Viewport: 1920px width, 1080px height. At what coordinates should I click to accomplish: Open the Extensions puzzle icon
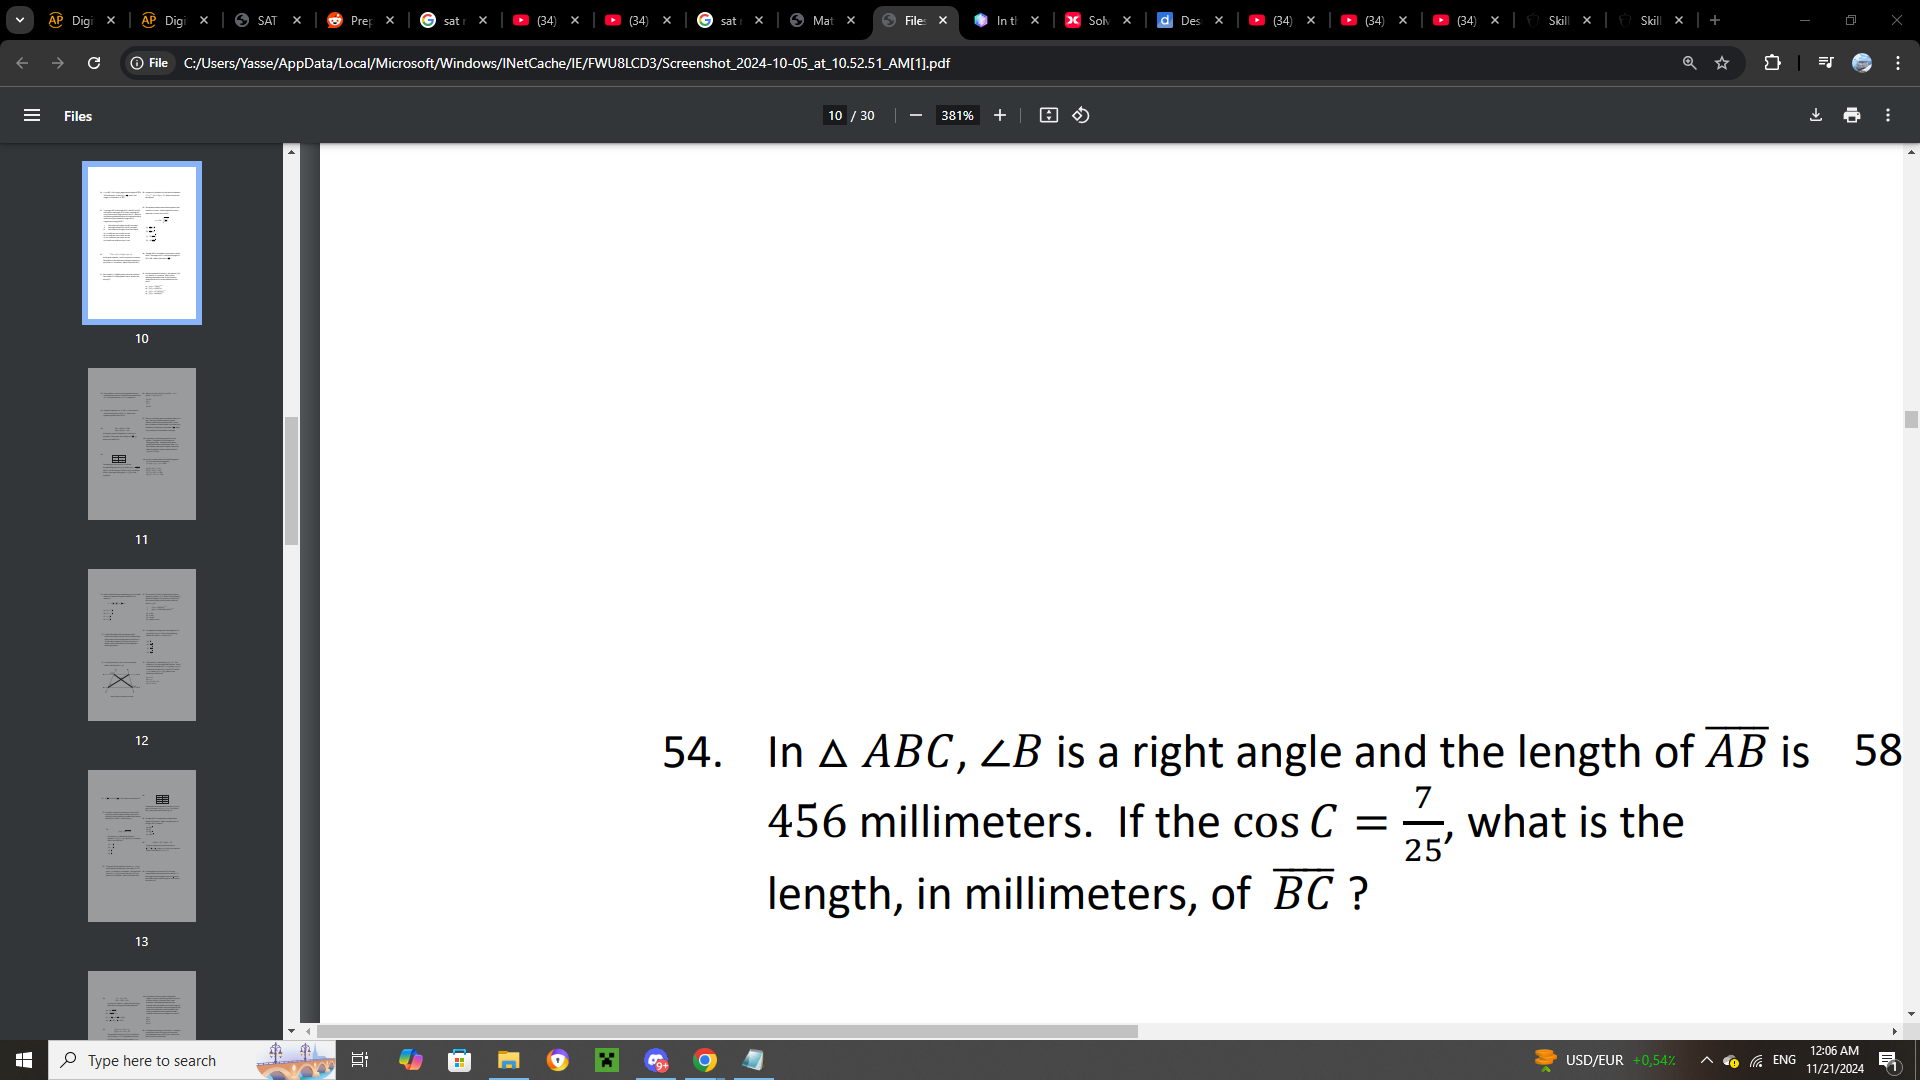[x=1772, y=63]
